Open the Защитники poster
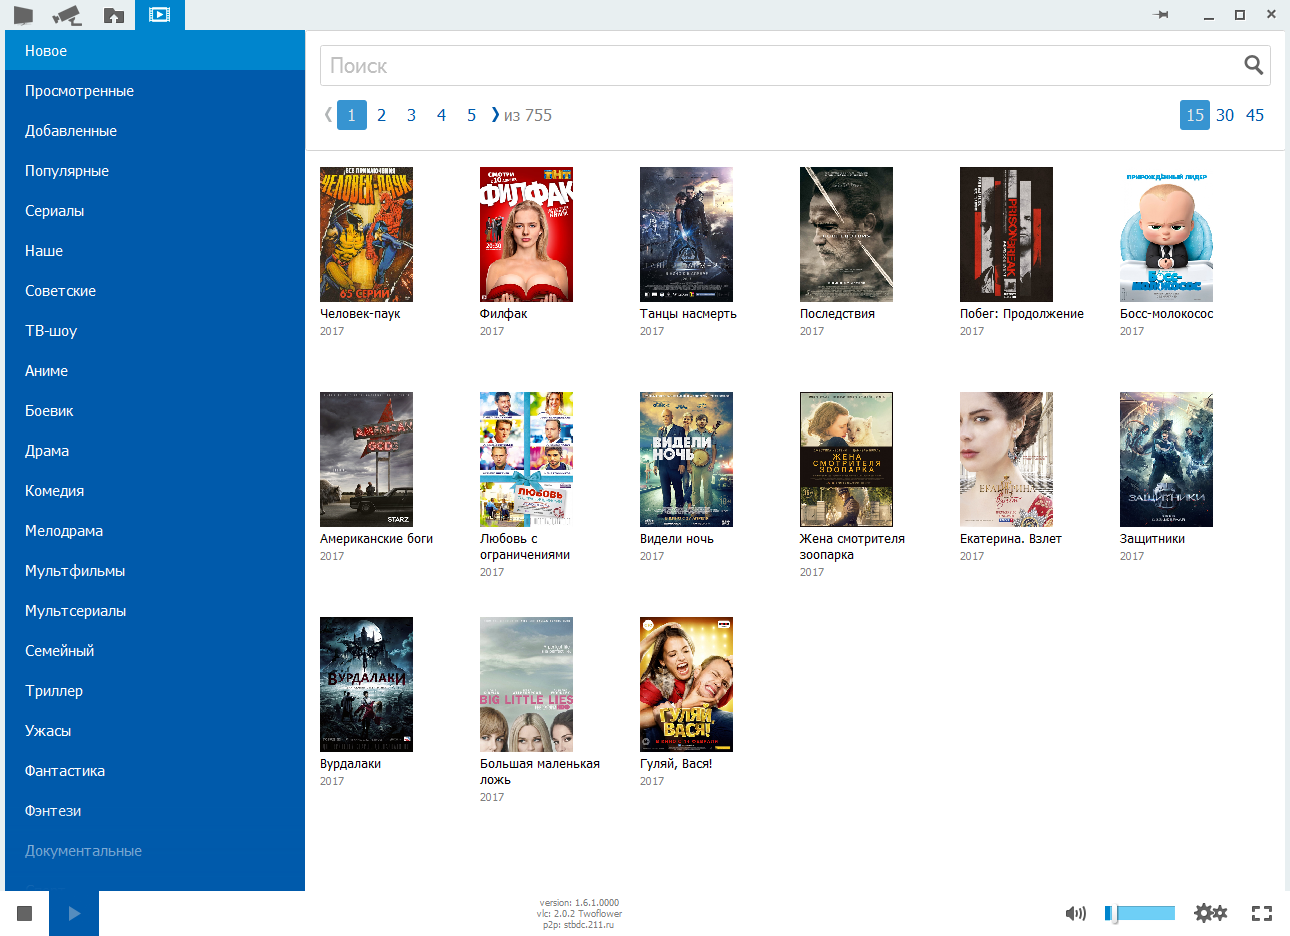 (x=1166, y=459)
